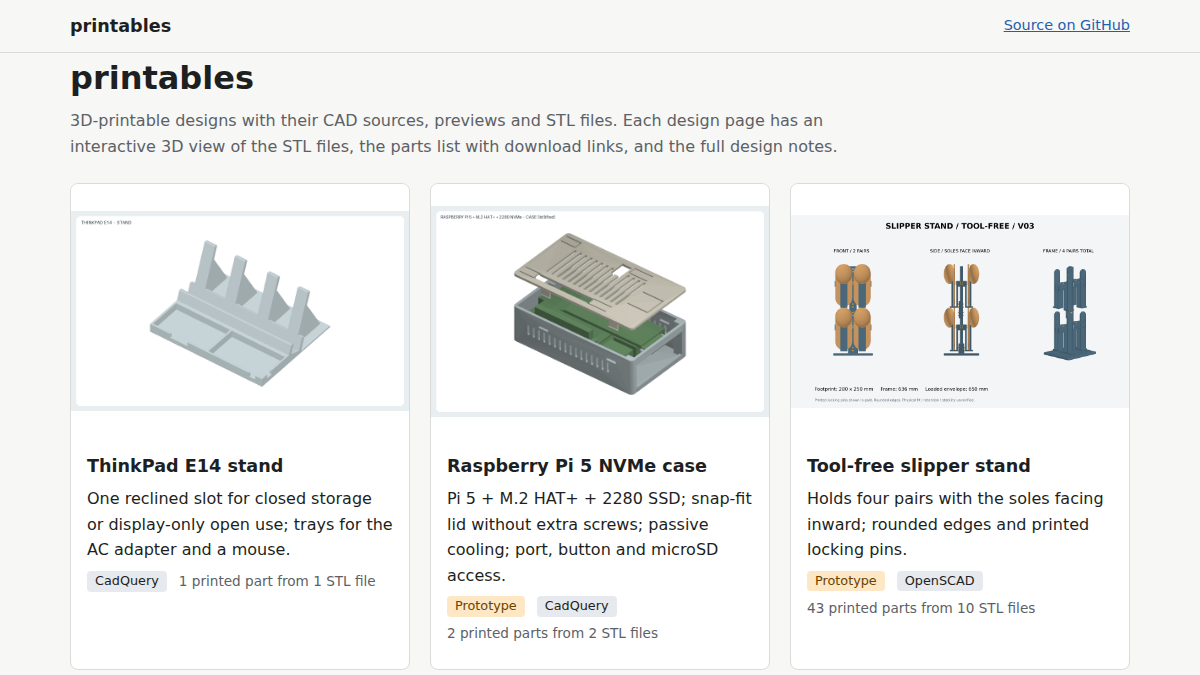Click the CadQuery tag on ThinkPad card
Image resolution: width=1200 pixels, height=675 pixels.
coord(127,581)
